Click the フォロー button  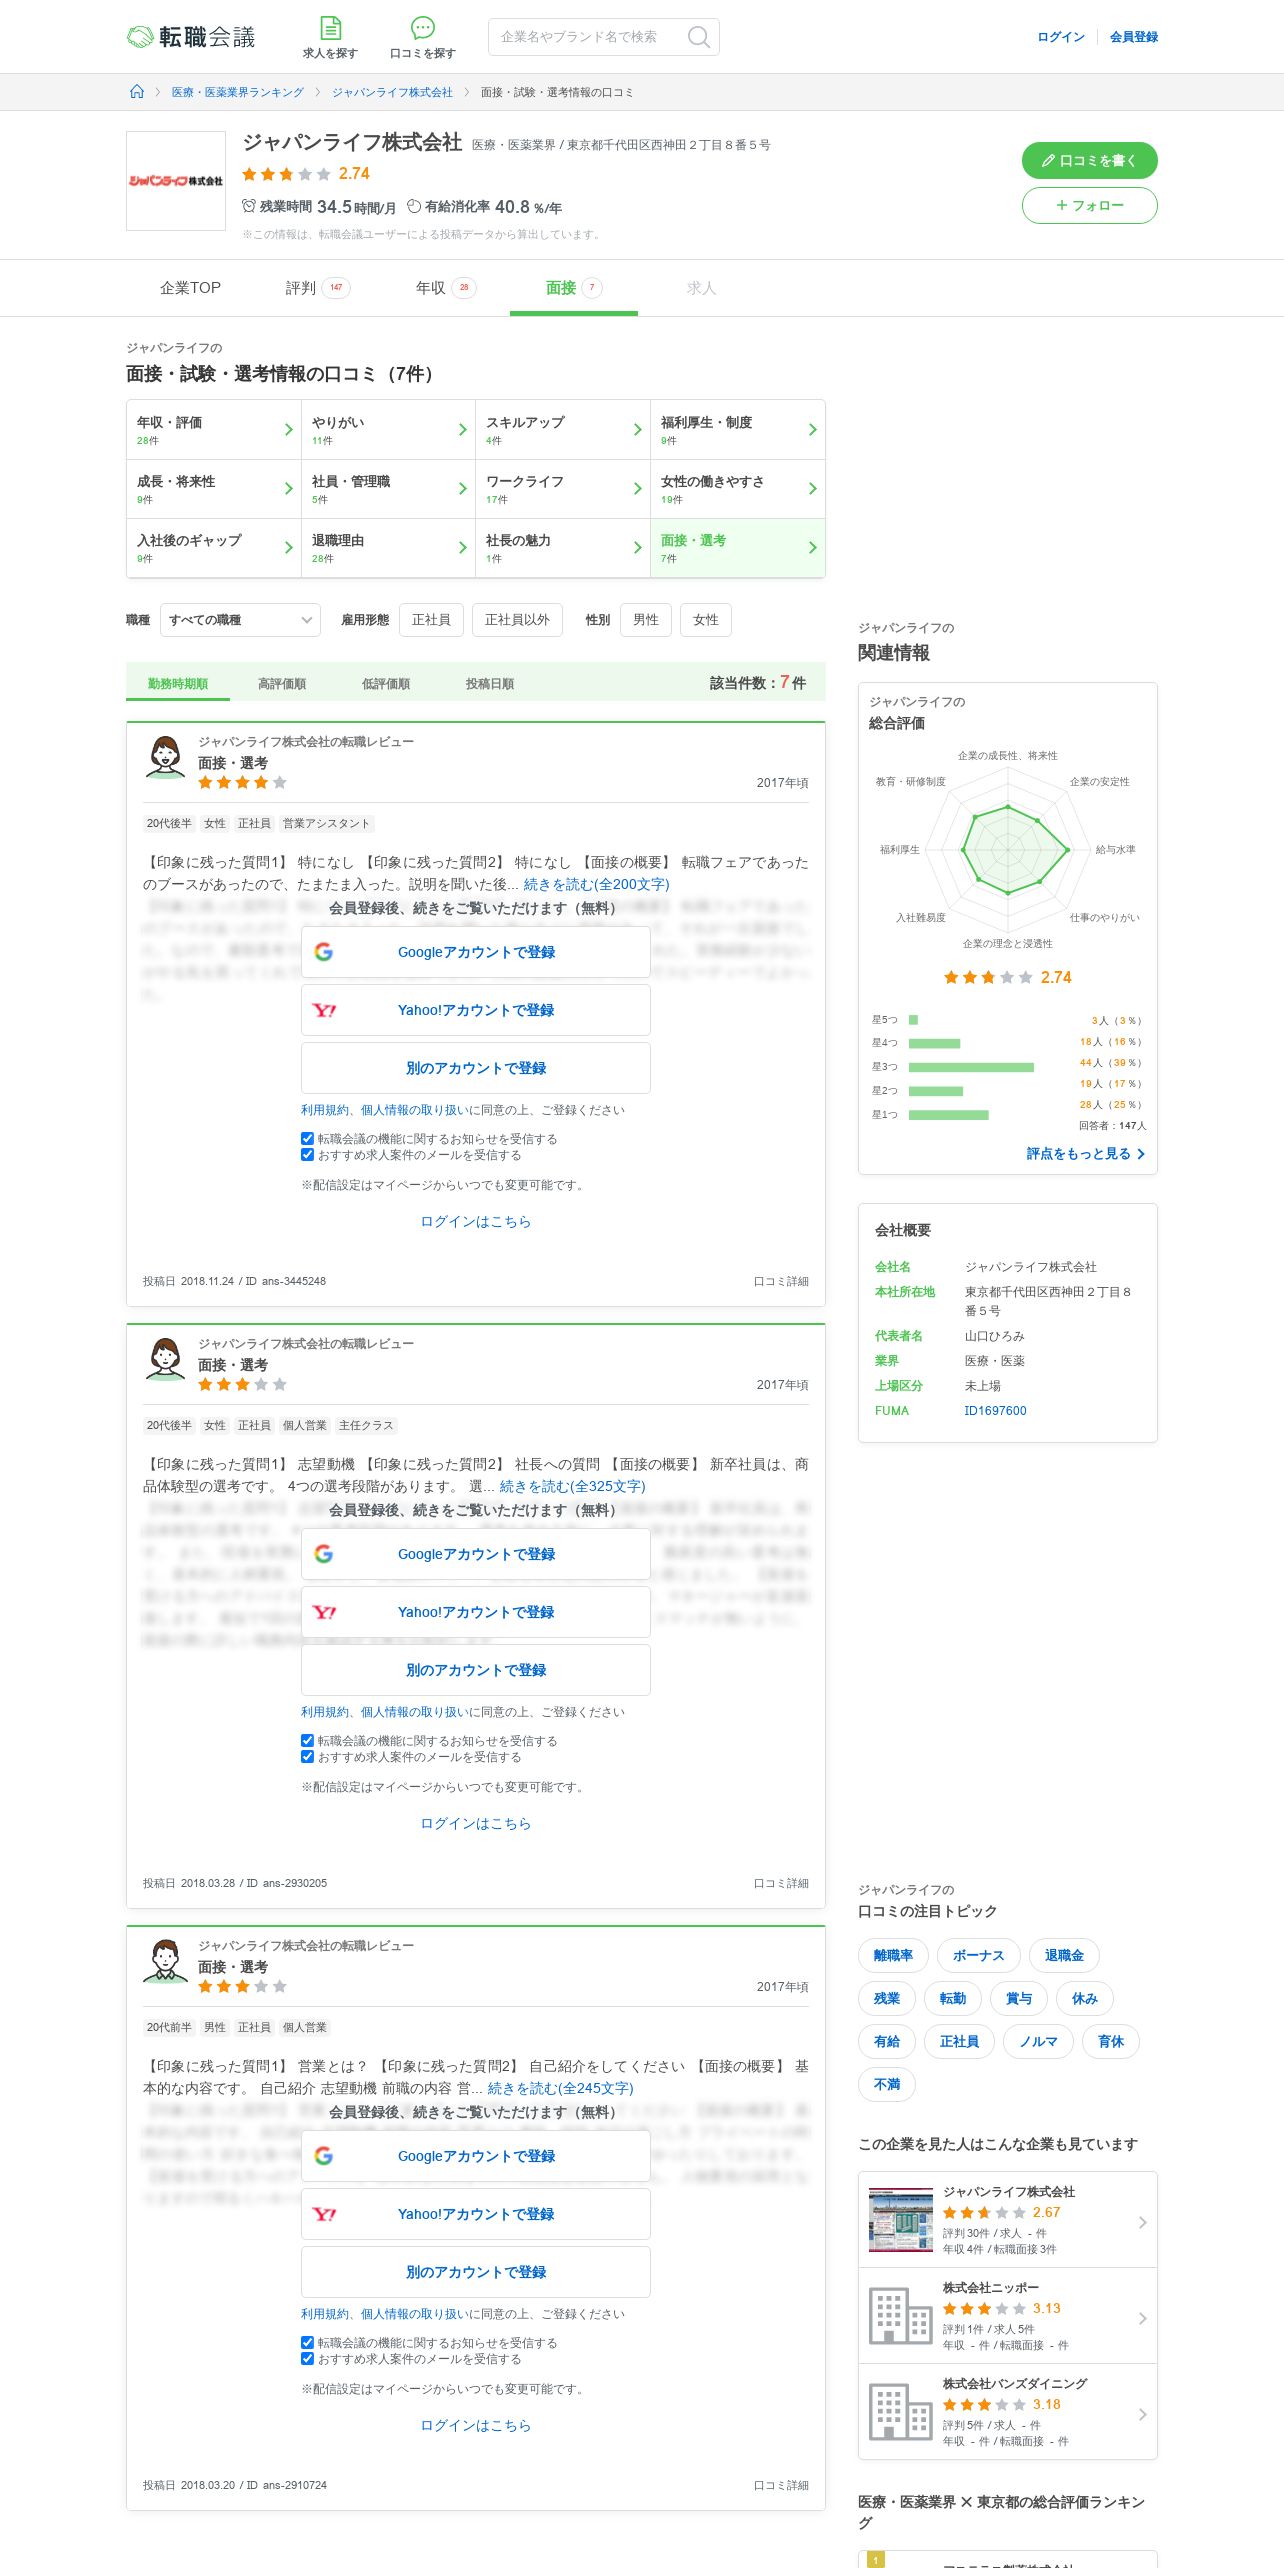click(1090, 205)
